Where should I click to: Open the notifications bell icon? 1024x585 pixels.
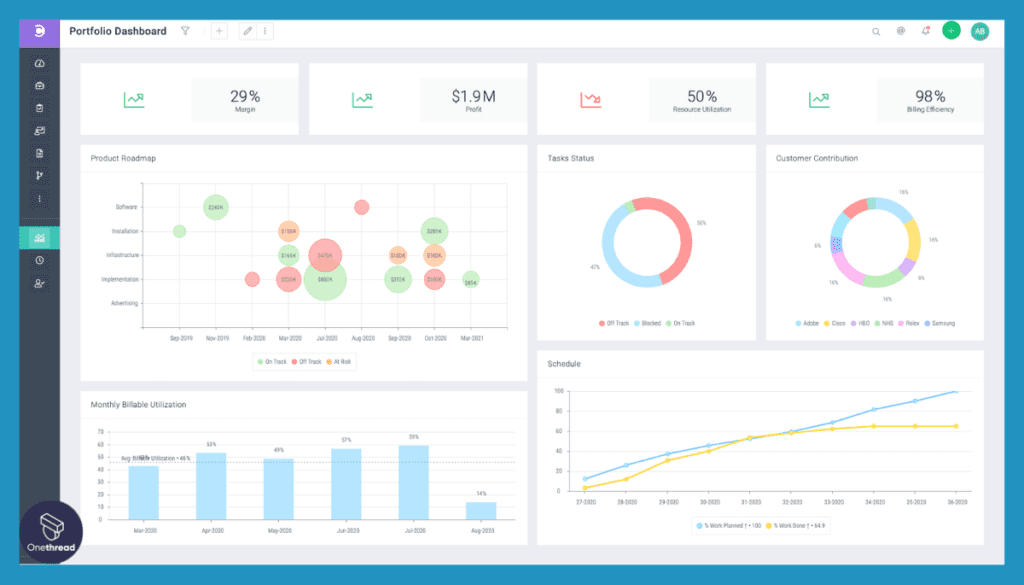coord(925,31)
